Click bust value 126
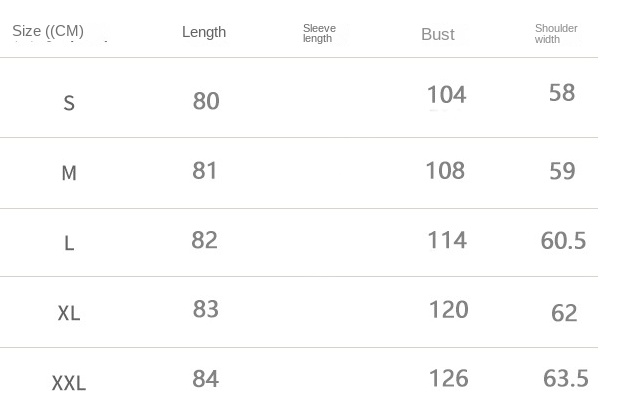The height and width of the screenshot is (404, 619). coord(448,379)
